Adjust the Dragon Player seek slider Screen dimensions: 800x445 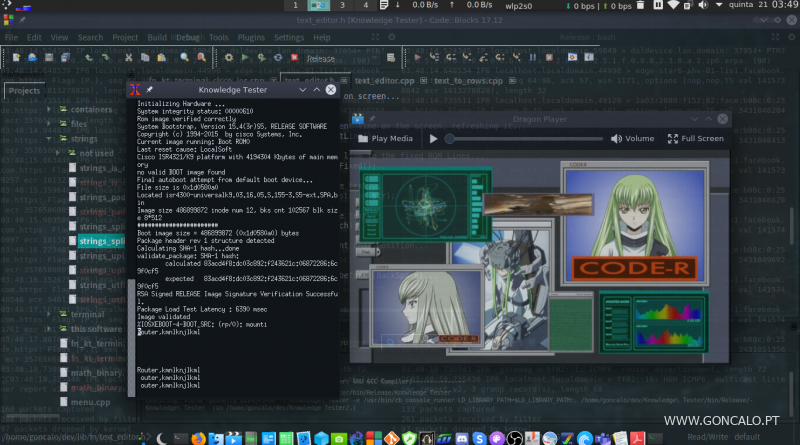coord(526,138)
